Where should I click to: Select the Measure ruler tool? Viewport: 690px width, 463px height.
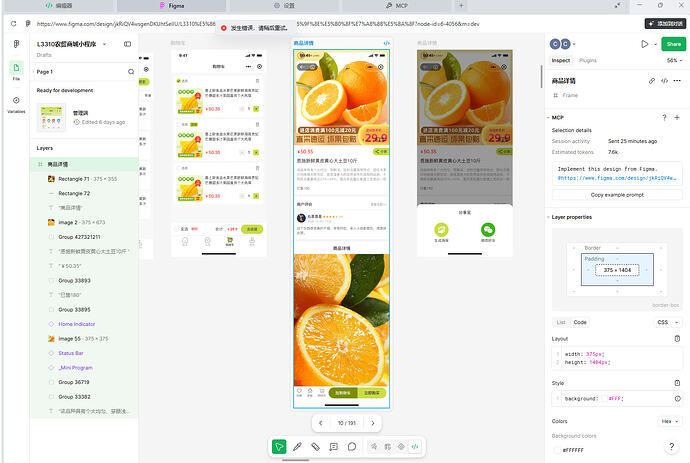click(315, 447)
